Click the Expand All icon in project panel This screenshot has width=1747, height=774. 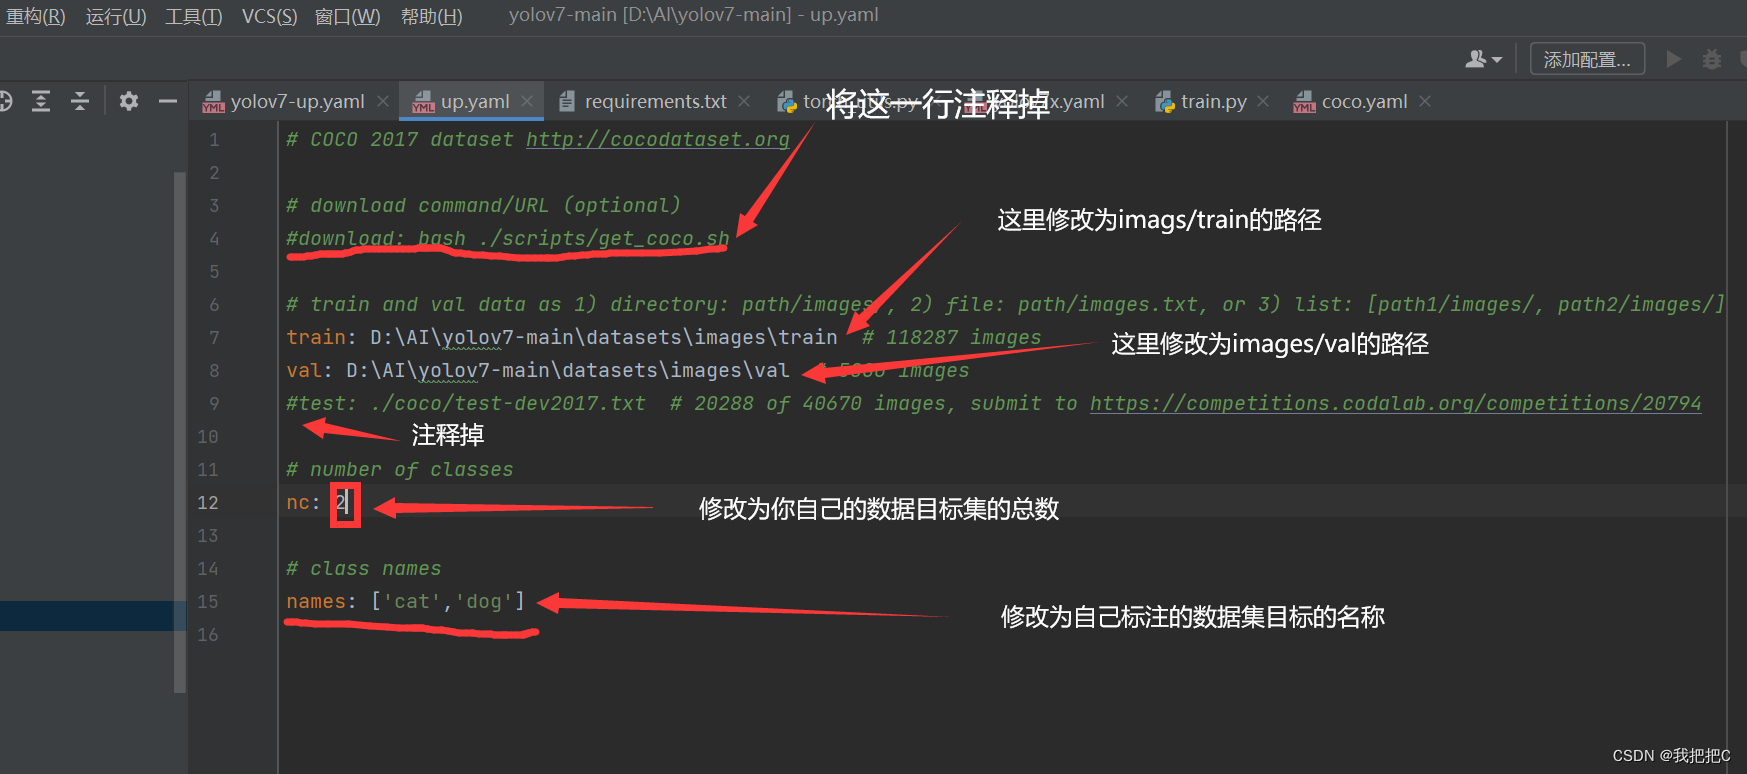point(41,100)
